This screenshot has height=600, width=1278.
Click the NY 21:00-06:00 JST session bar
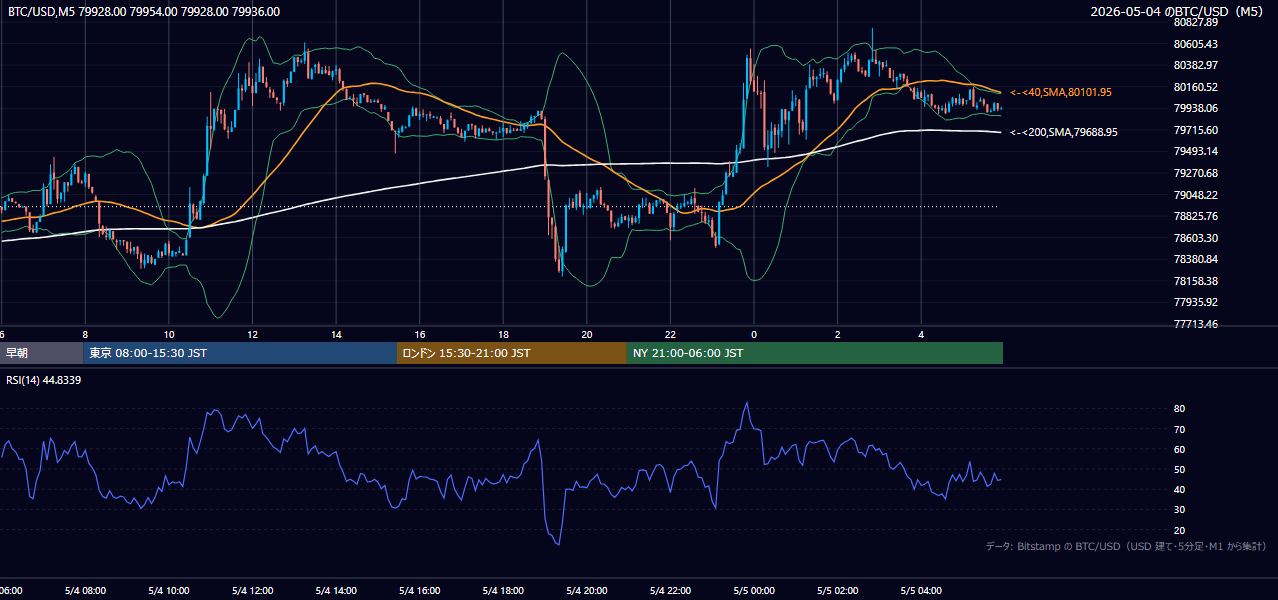click(x=815, y=353)
